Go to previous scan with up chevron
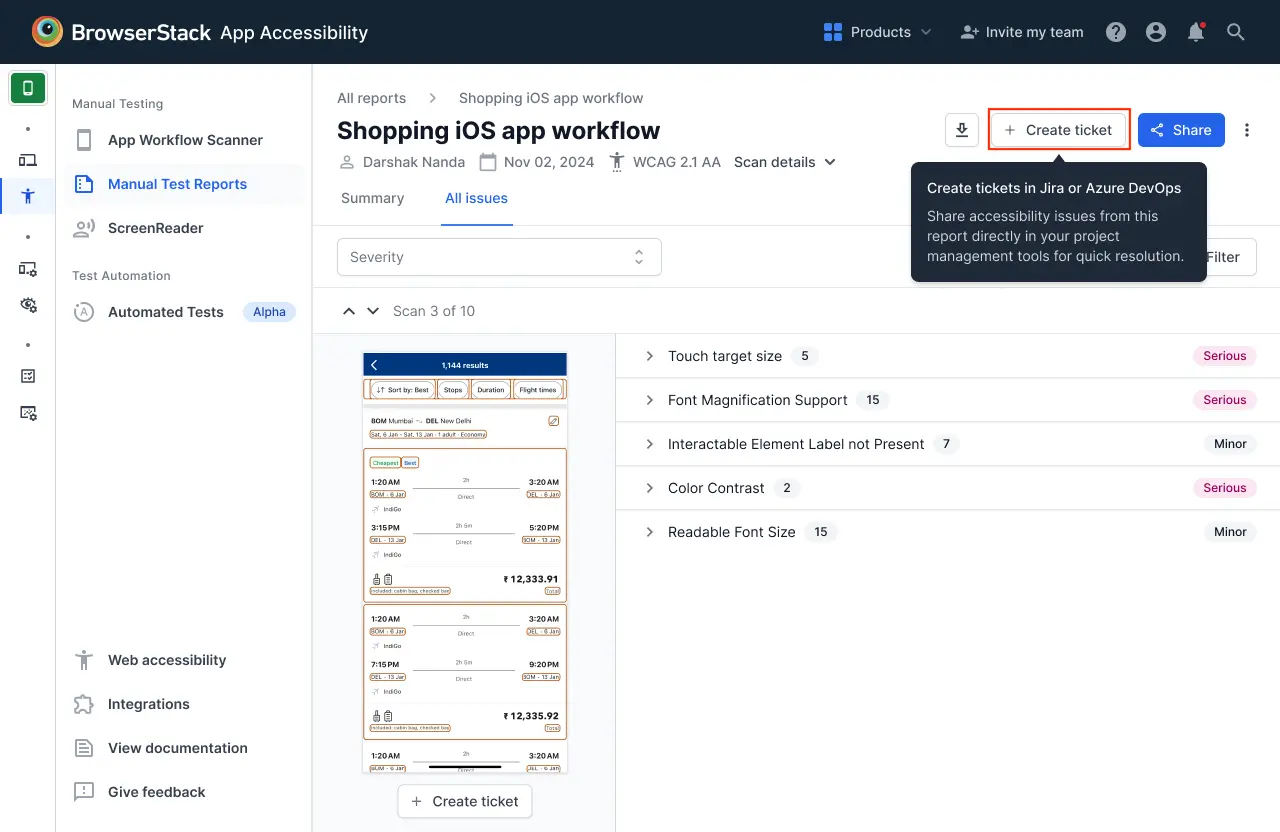The height and width of the screenshot is (832, 1280). [x=349, y=311]
